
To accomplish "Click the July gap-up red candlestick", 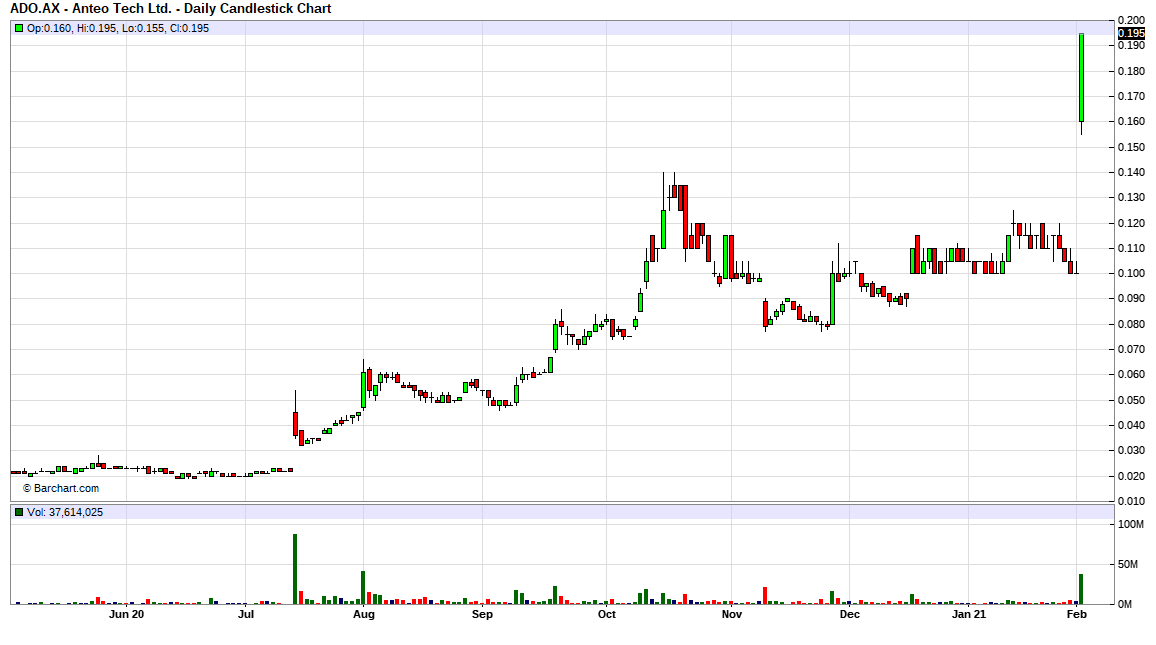I will click(295, 424).
